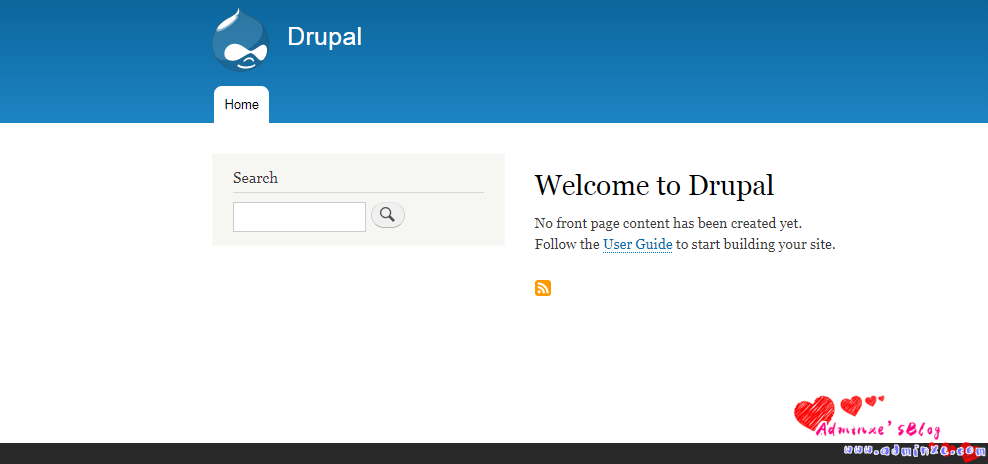Click the Drupal site name
This screenshot has width=988, height=464.
pos(325,37)
